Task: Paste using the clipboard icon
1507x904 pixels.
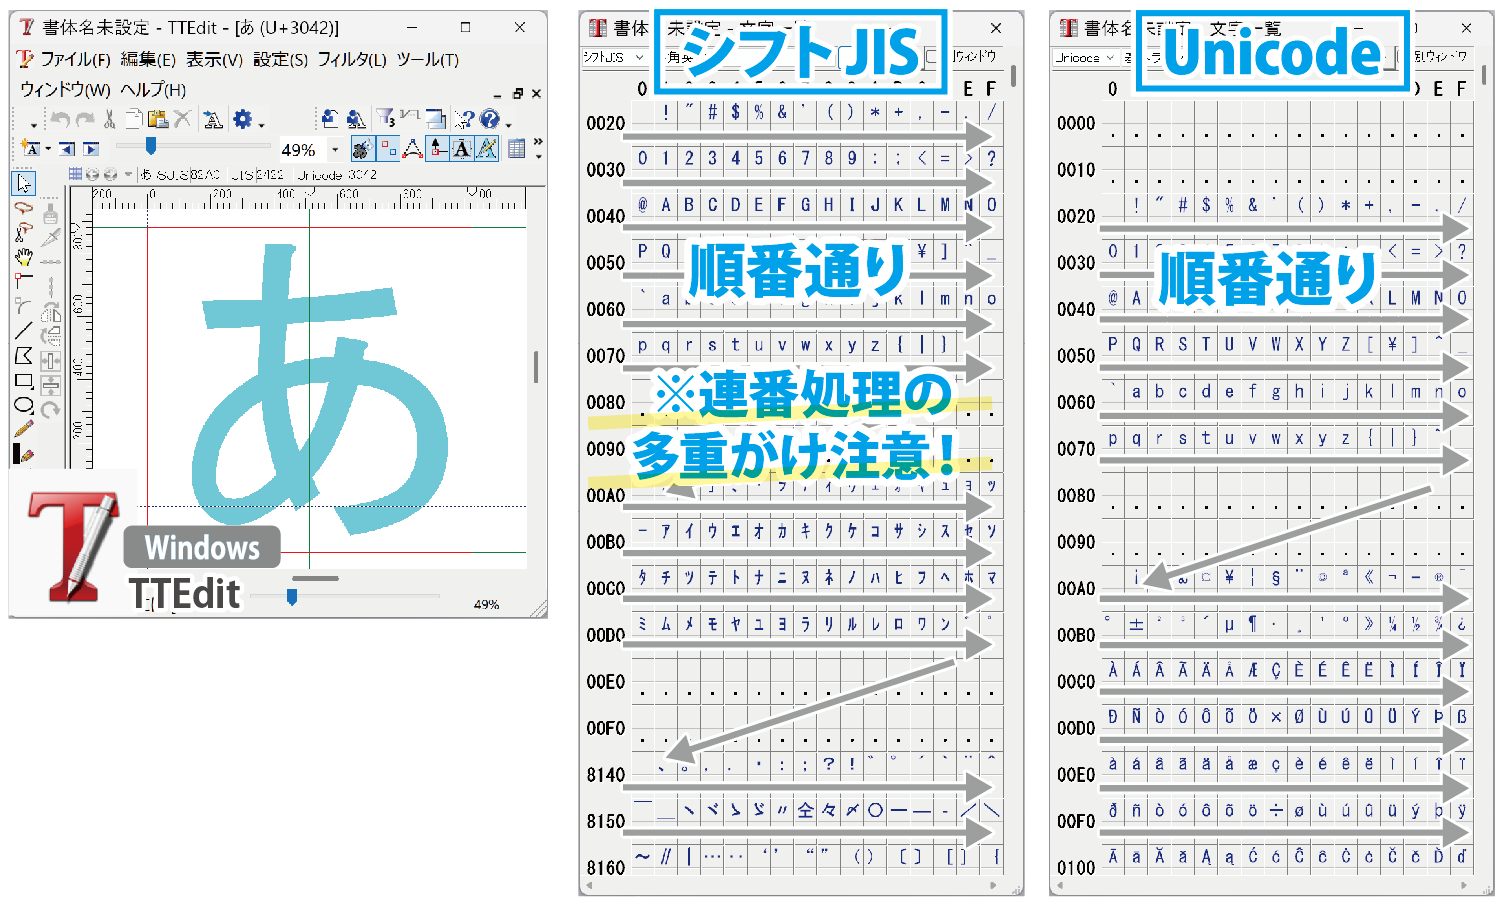Action: point(157,119)
